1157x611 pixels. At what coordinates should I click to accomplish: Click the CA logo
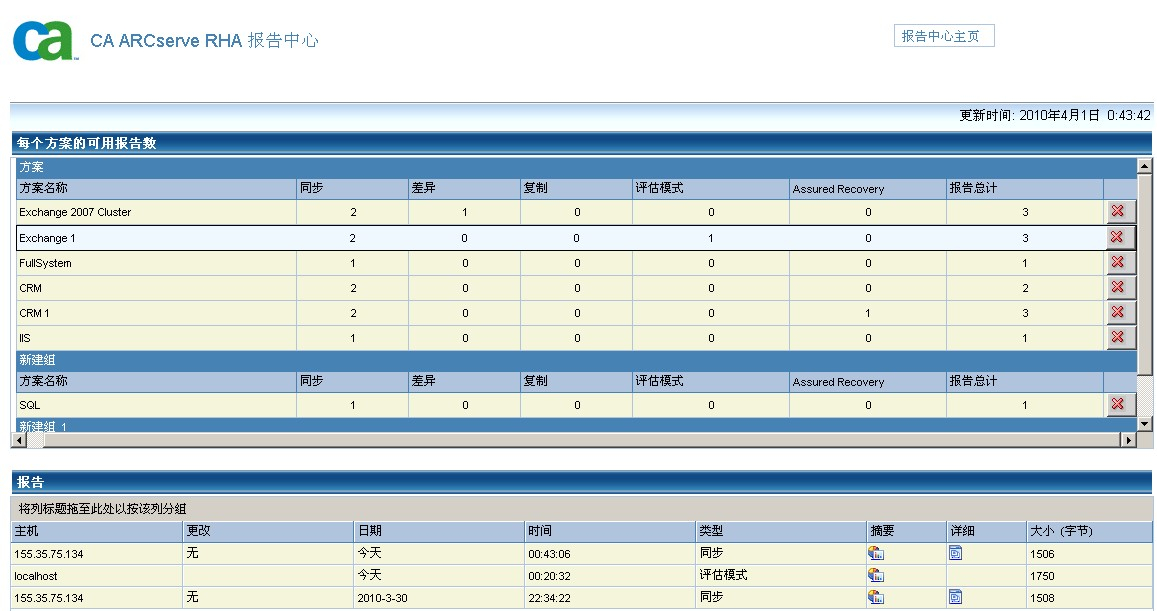(x=44, y=41)
